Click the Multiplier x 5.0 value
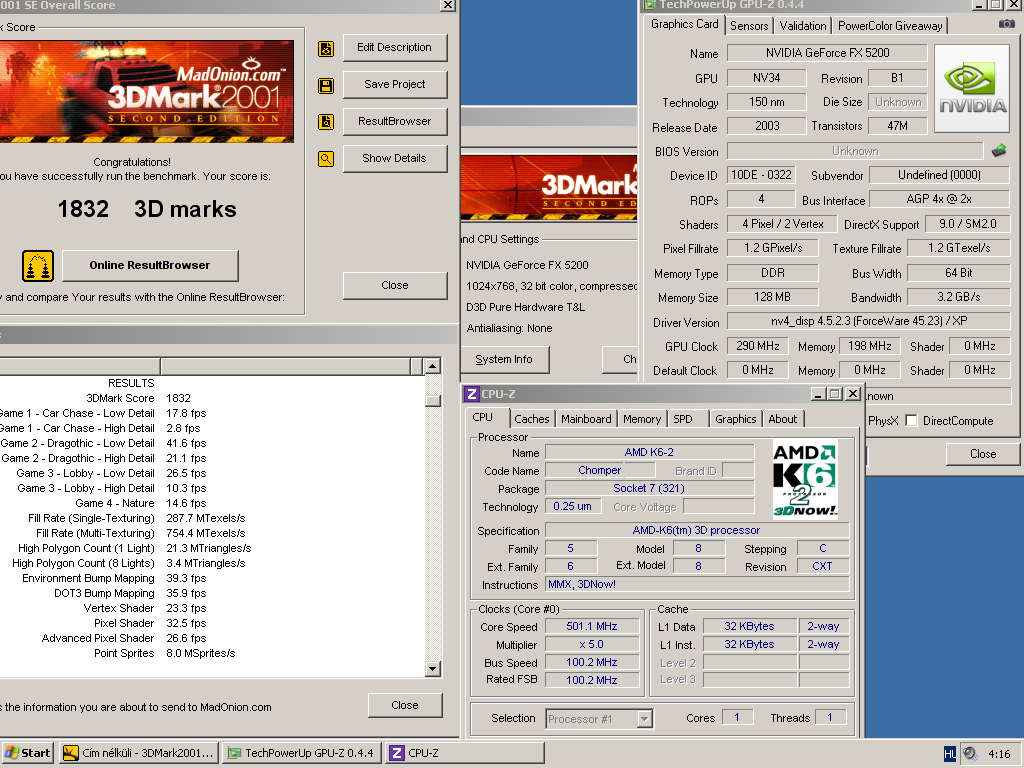This screenshot has width=1024, height=768. click(592, 644)
